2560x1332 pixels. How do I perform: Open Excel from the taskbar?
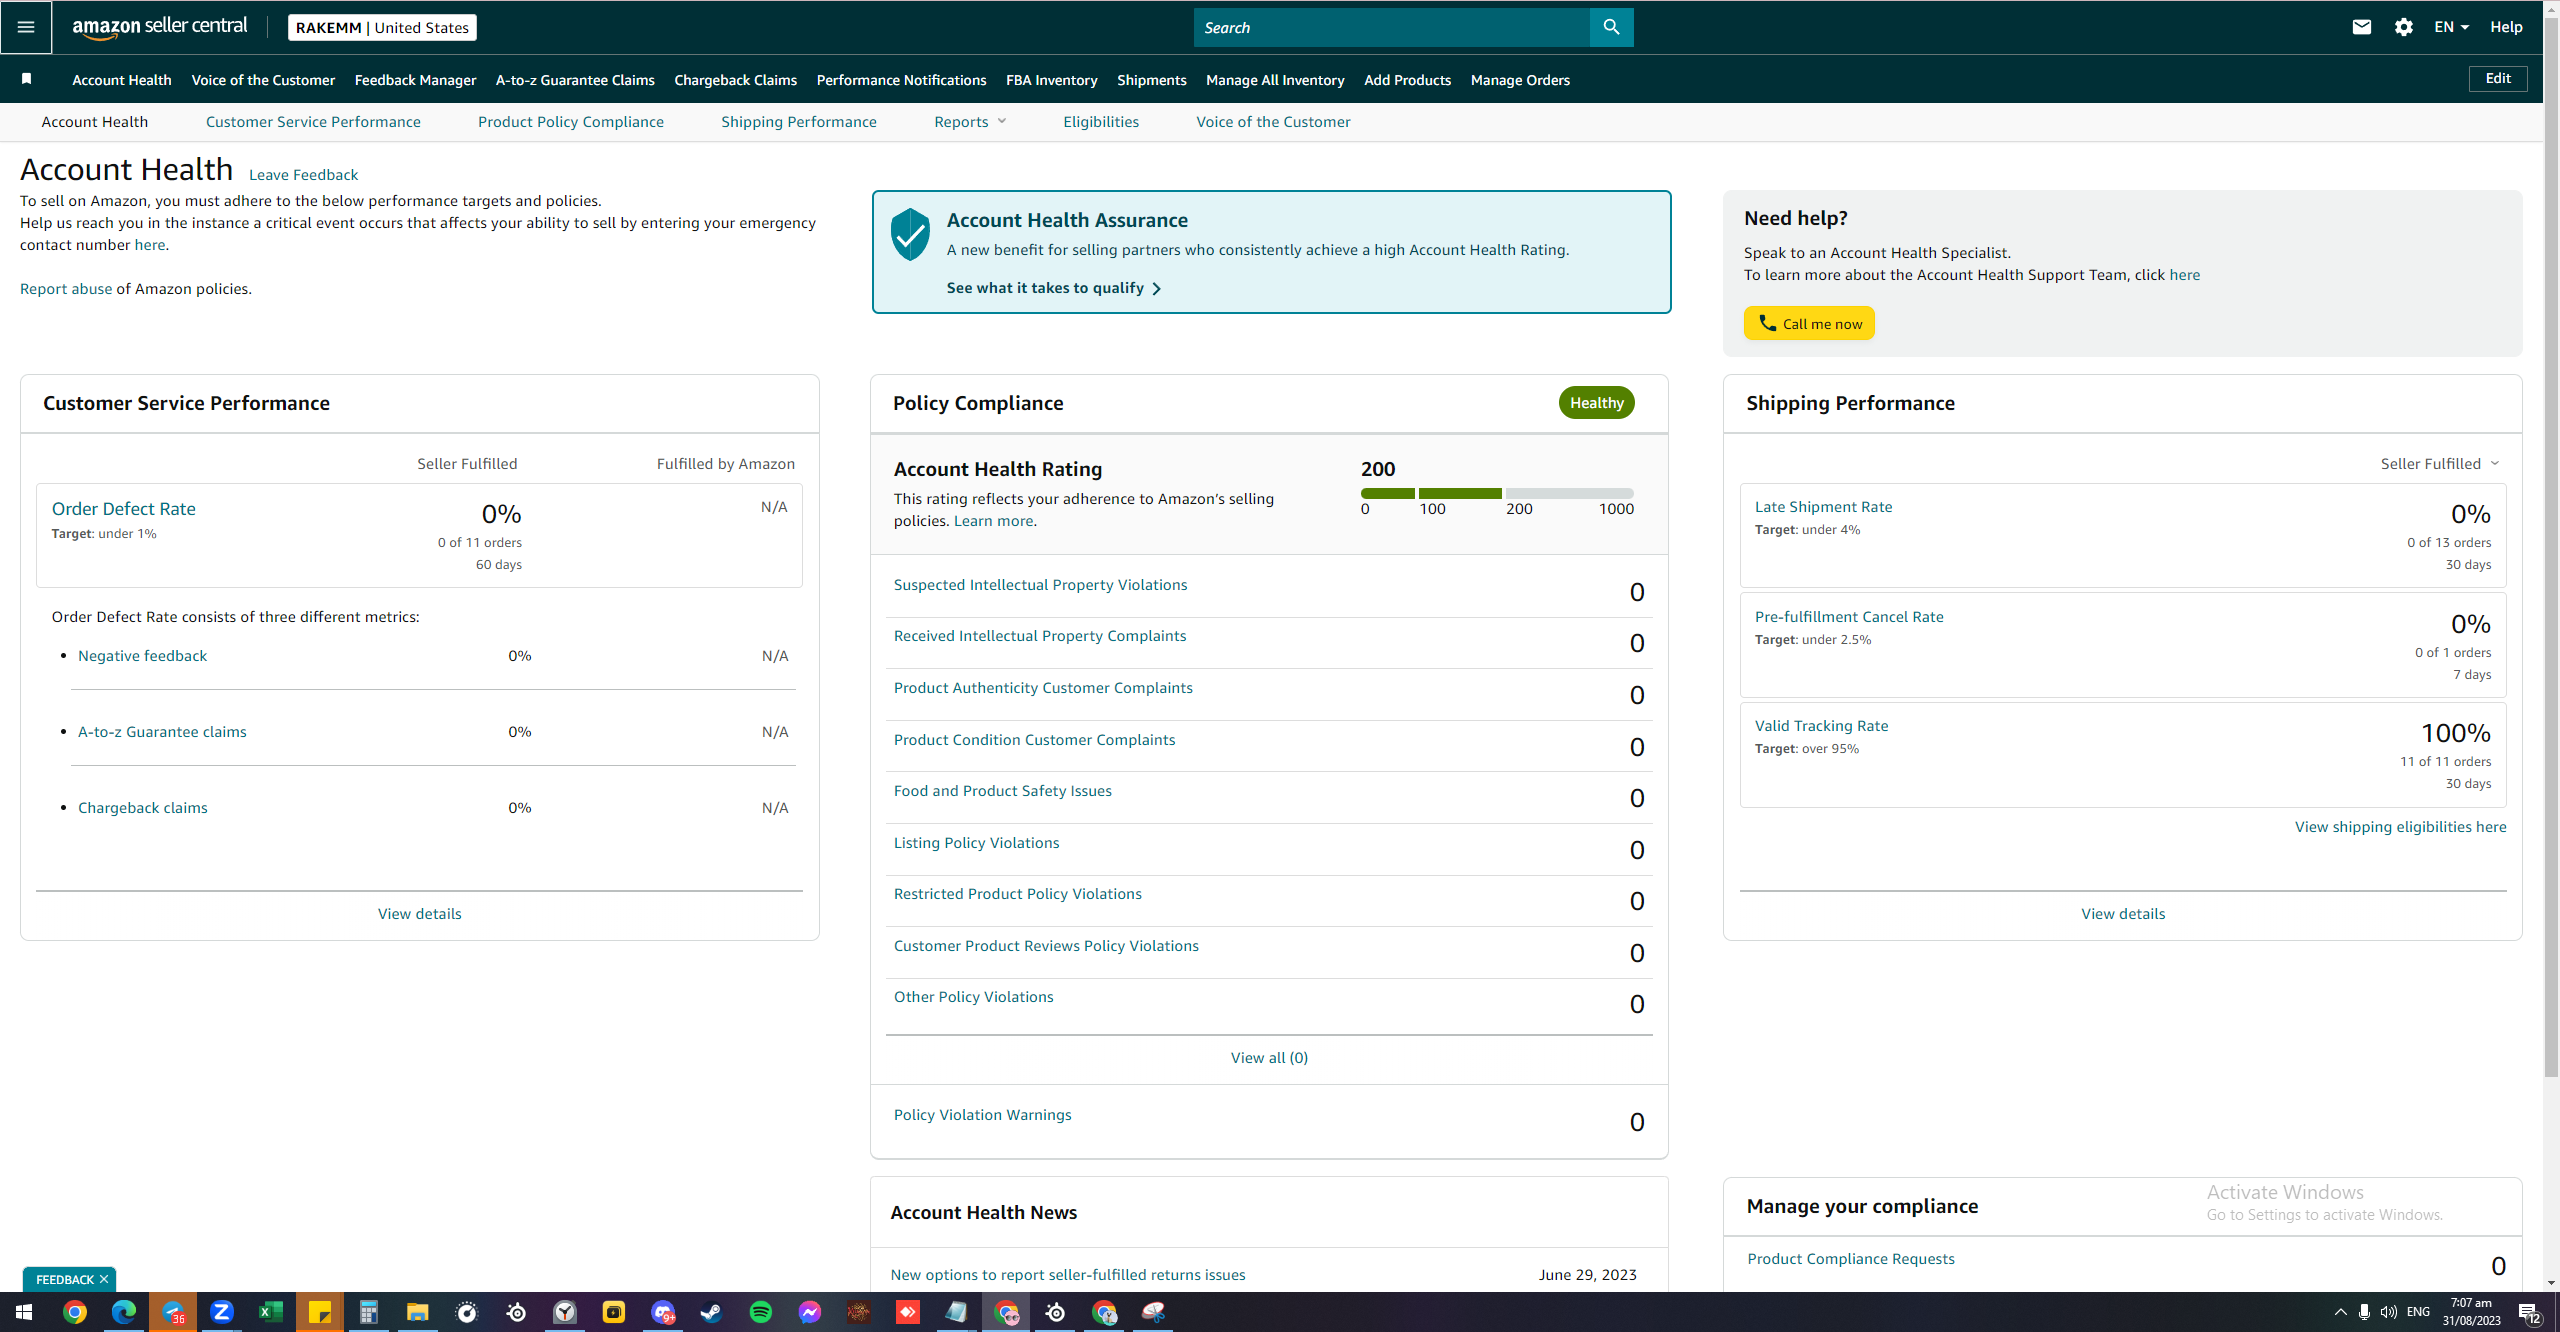tap(270, 1312)
